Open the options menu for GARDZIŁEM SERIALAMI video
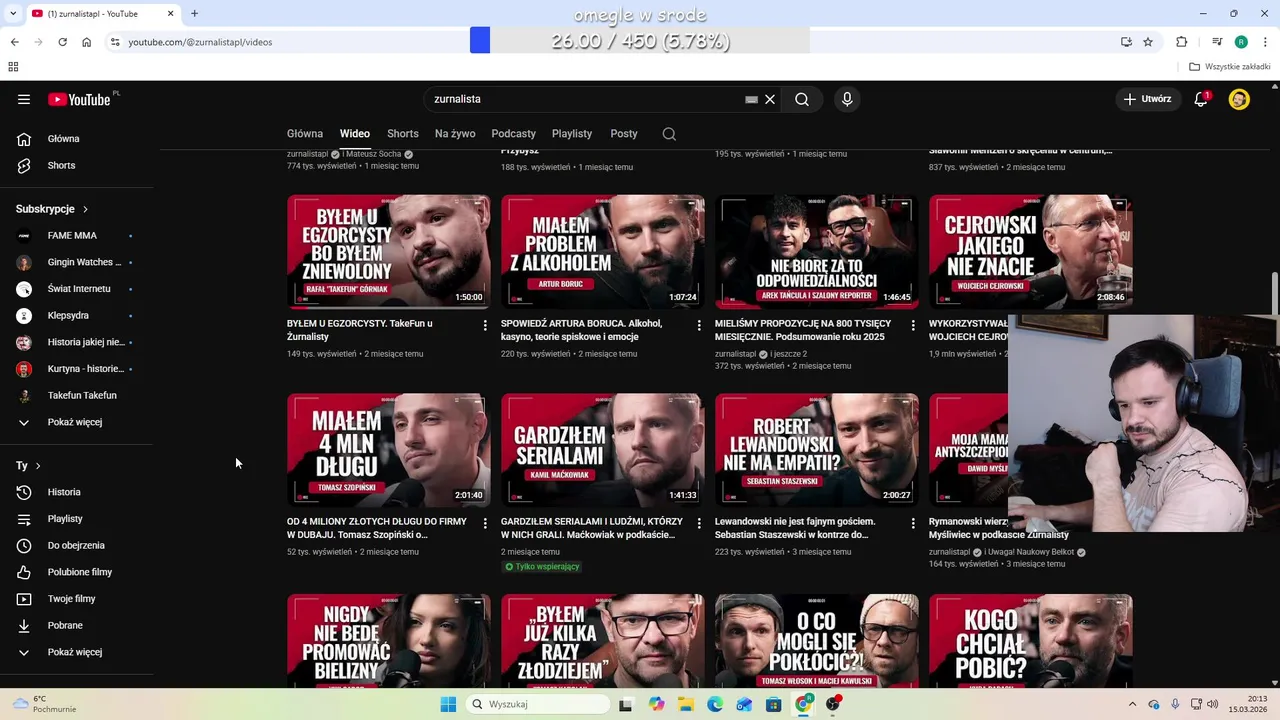The width and height of the screenshot is (1280, 720). tap(699, 523)
